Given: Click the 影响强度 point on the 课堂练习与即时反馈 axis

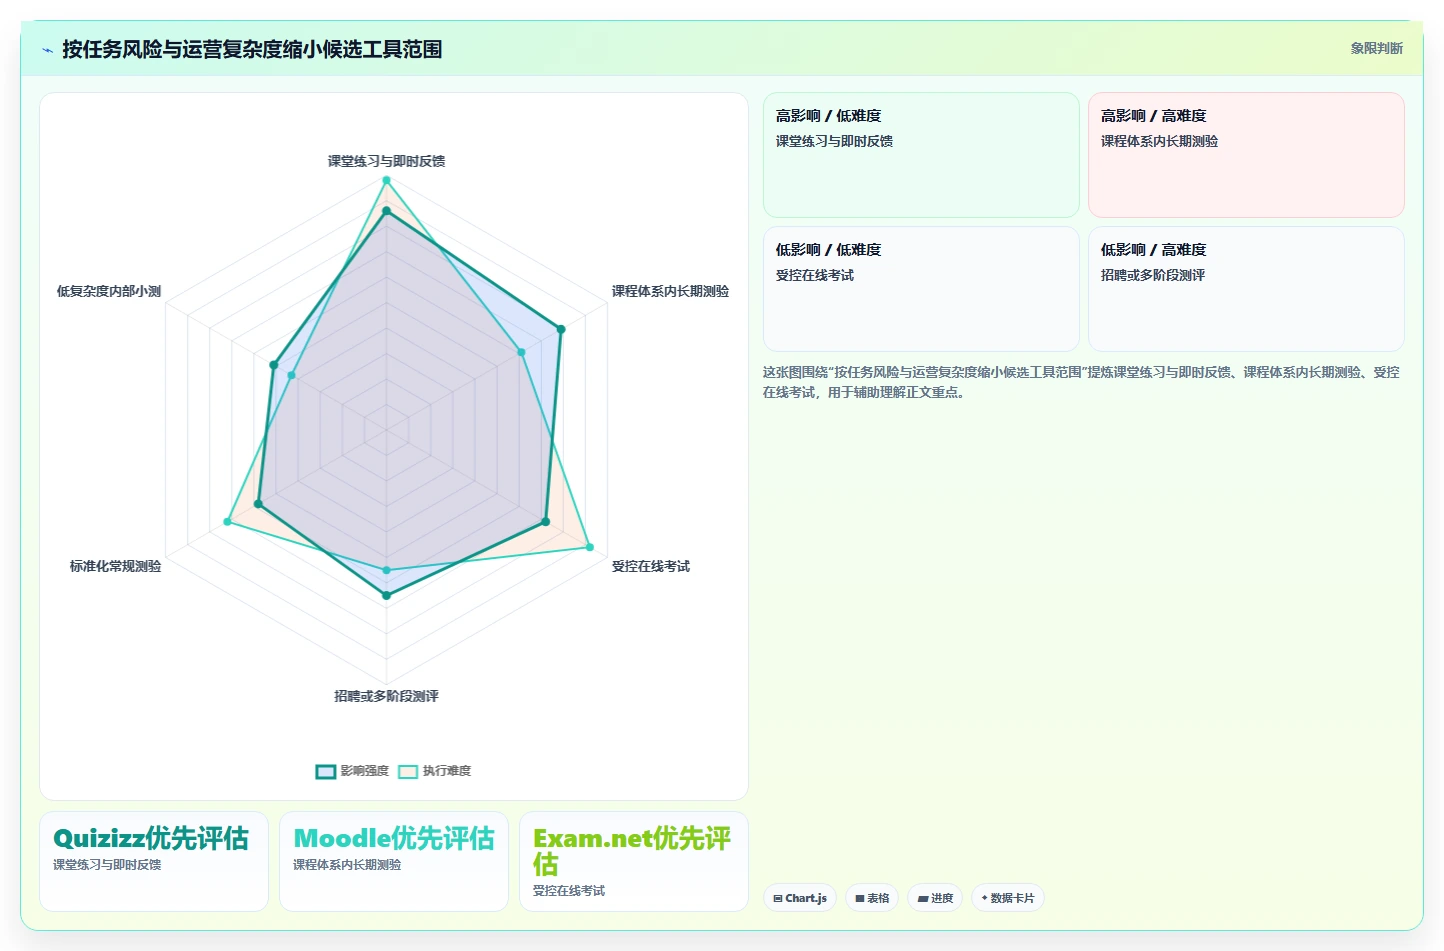Looking at the screenshot, I should (386, 211).
